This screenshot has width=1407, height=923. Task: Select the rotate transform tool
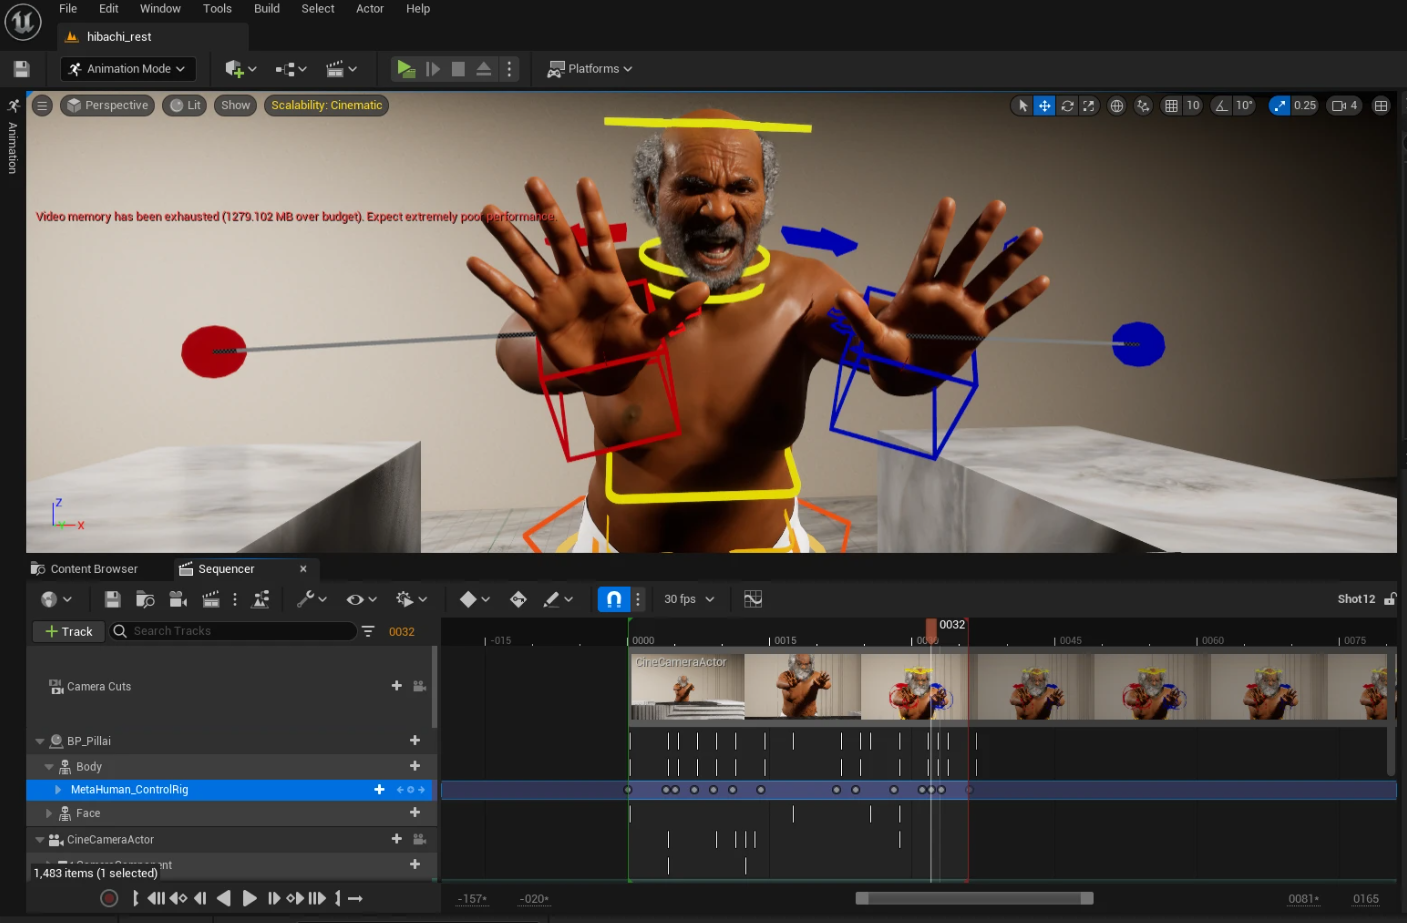pos(1067,106)
